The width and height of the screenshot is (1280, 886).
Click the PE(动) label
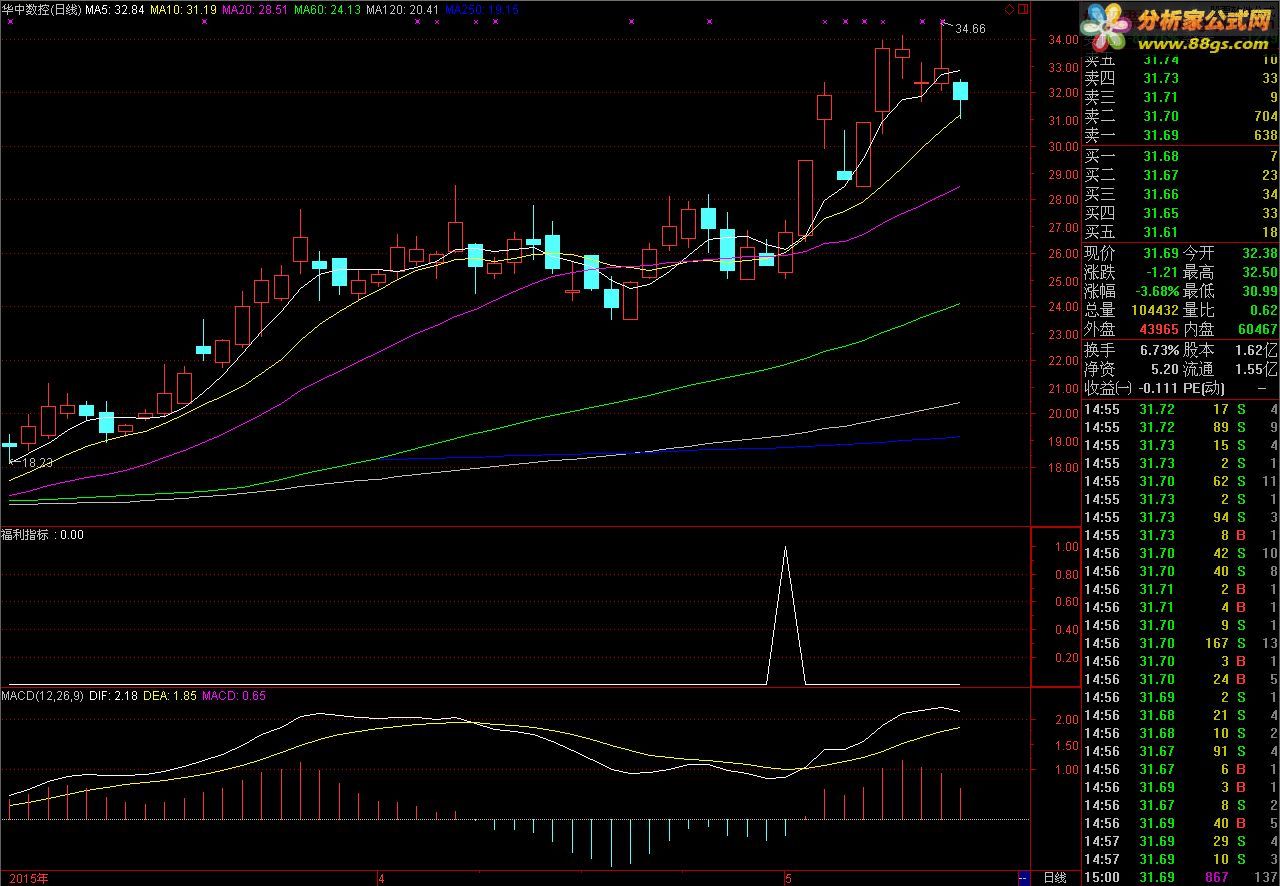(1204, 388)
